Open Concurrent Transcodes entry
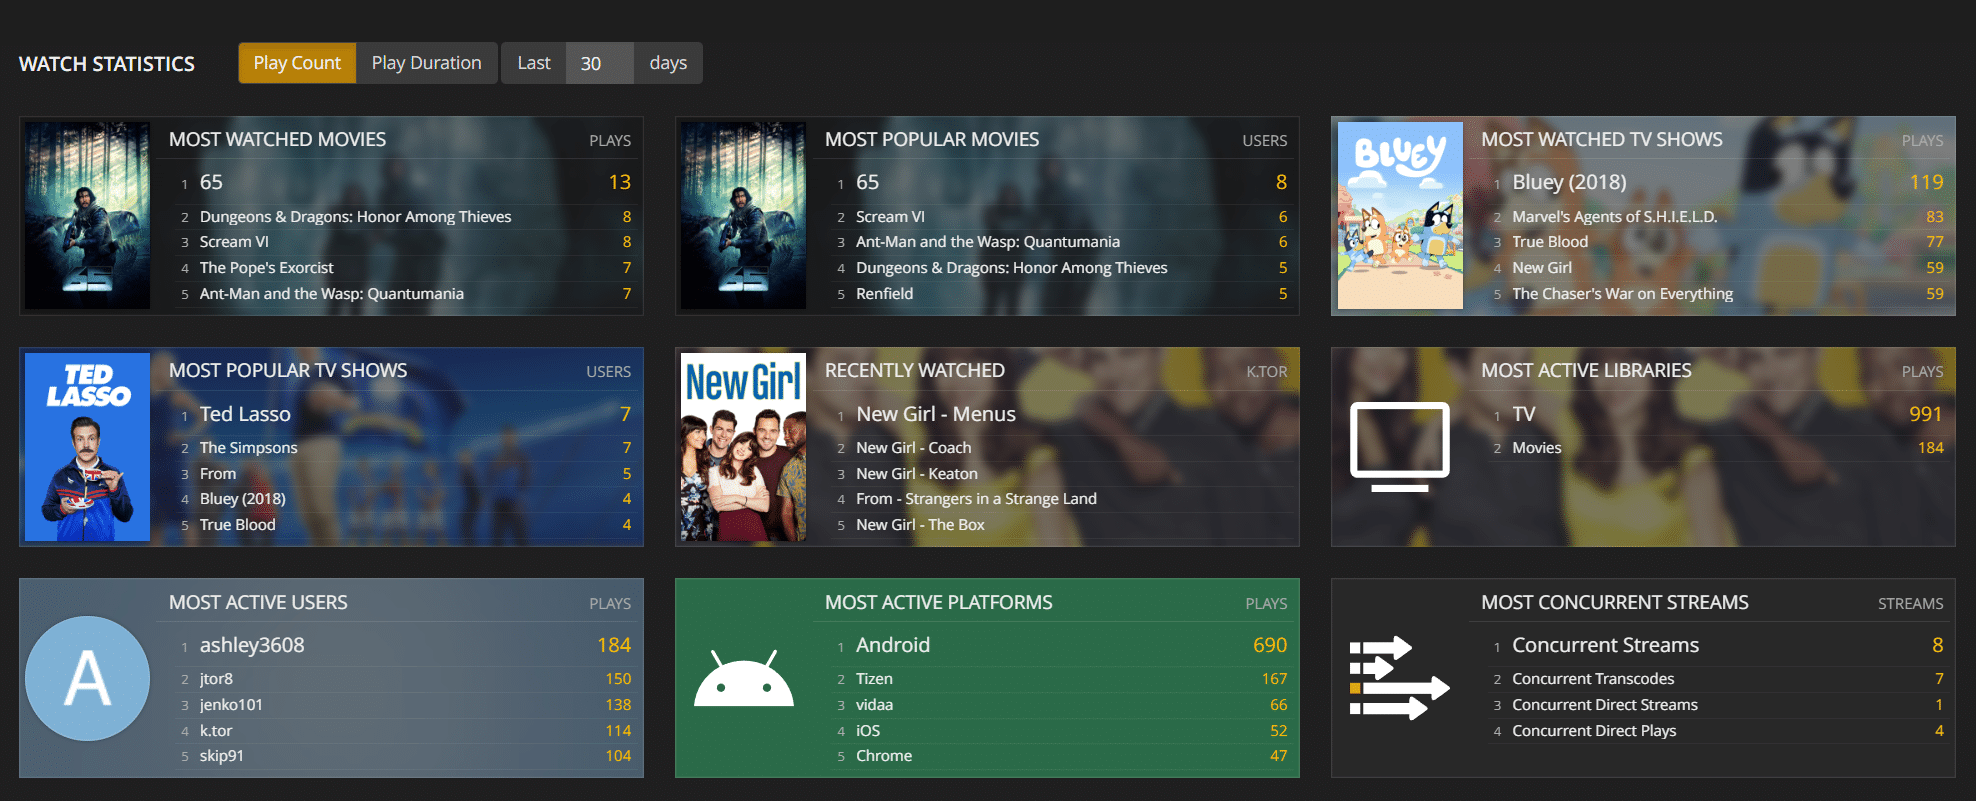The height and width of the screenshot is (801, 1976). (1593, 679)
